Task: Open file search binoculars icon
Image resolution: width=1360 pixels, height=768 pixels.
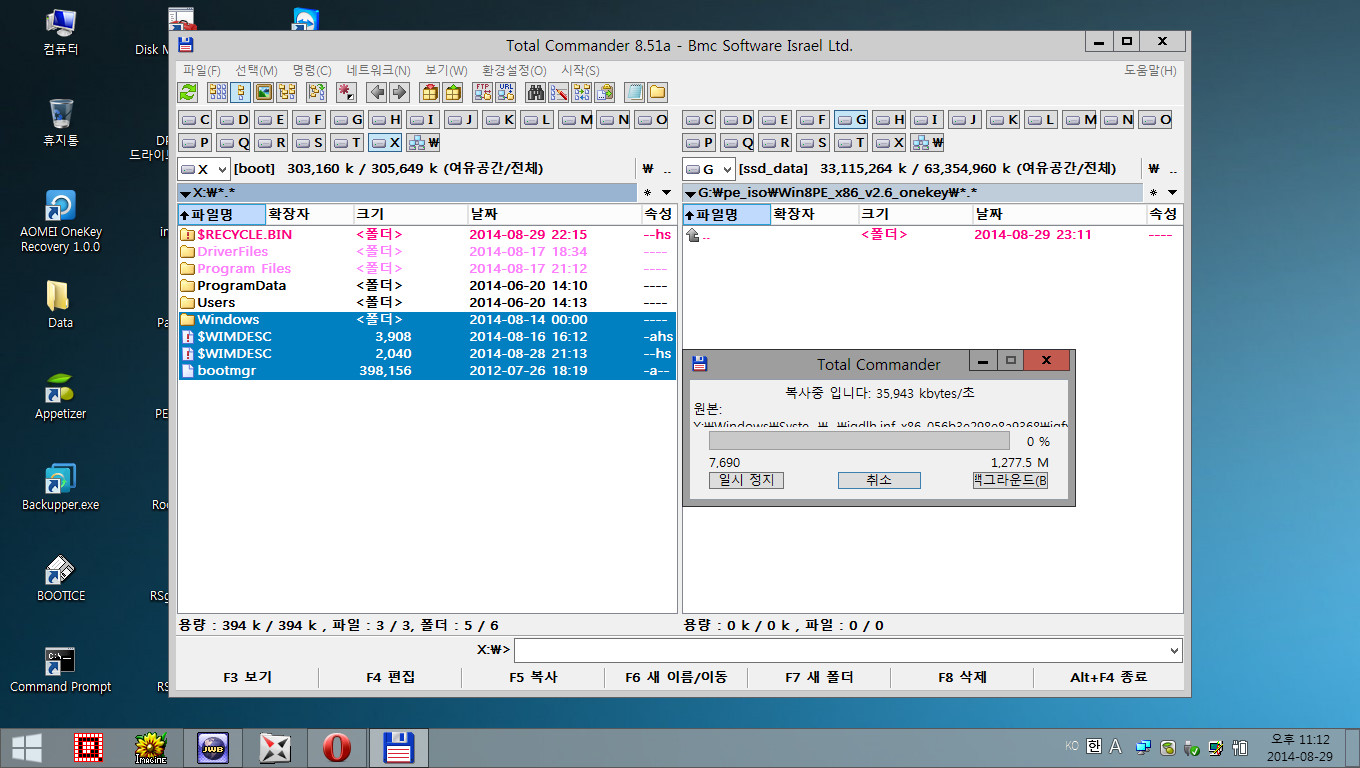Action: (535, 93)
